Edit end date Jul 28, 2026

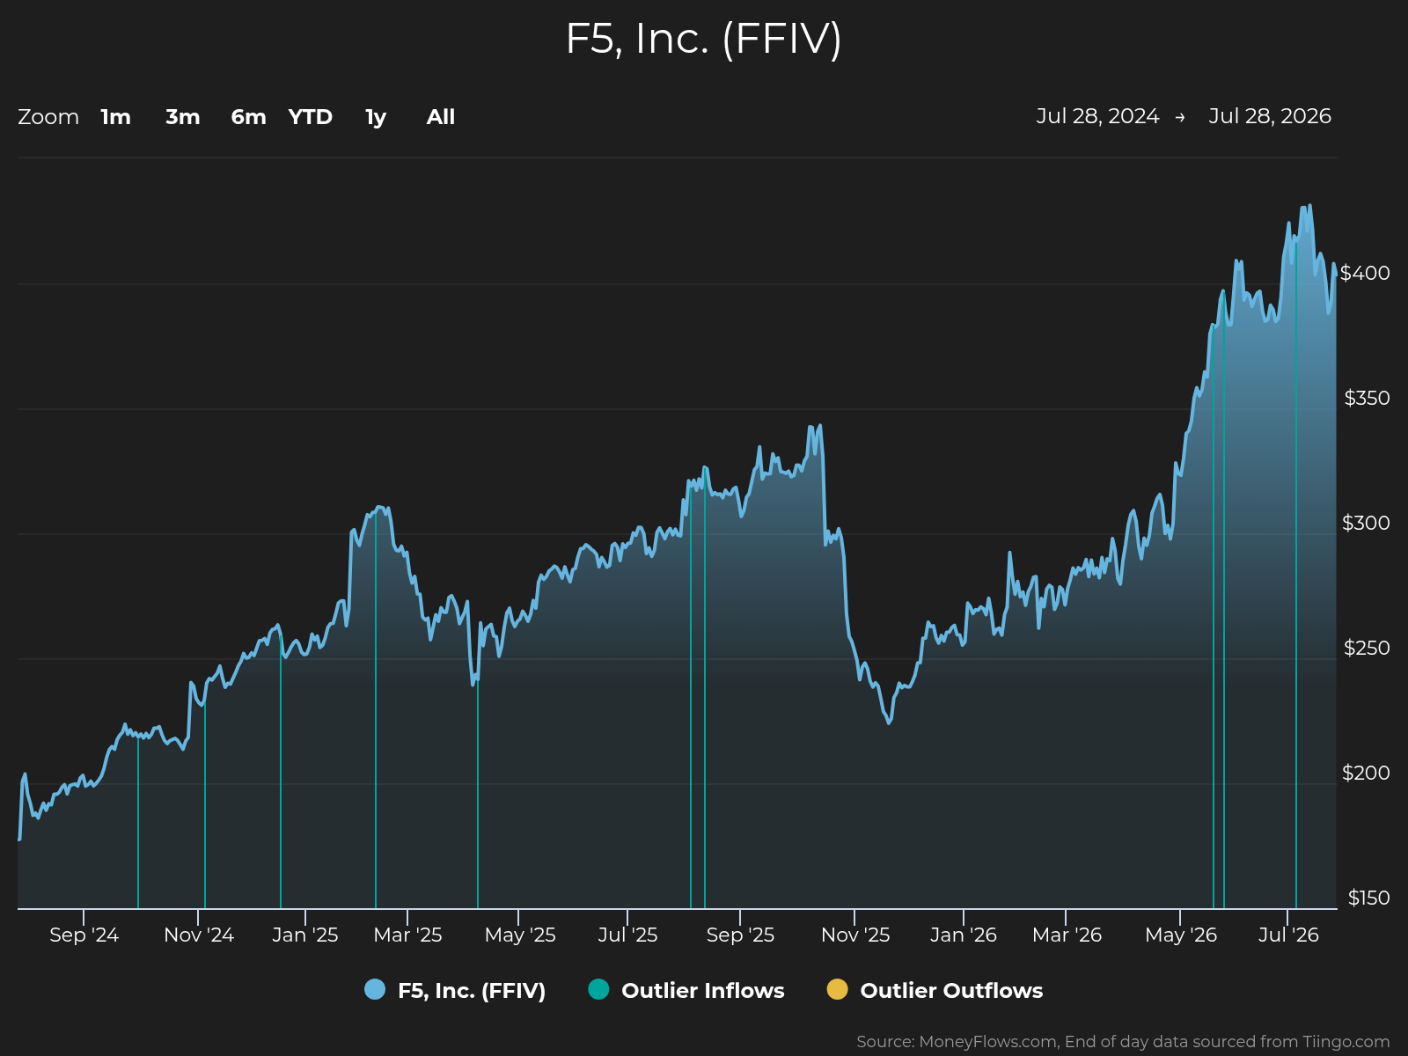[x=1270, y=116]
